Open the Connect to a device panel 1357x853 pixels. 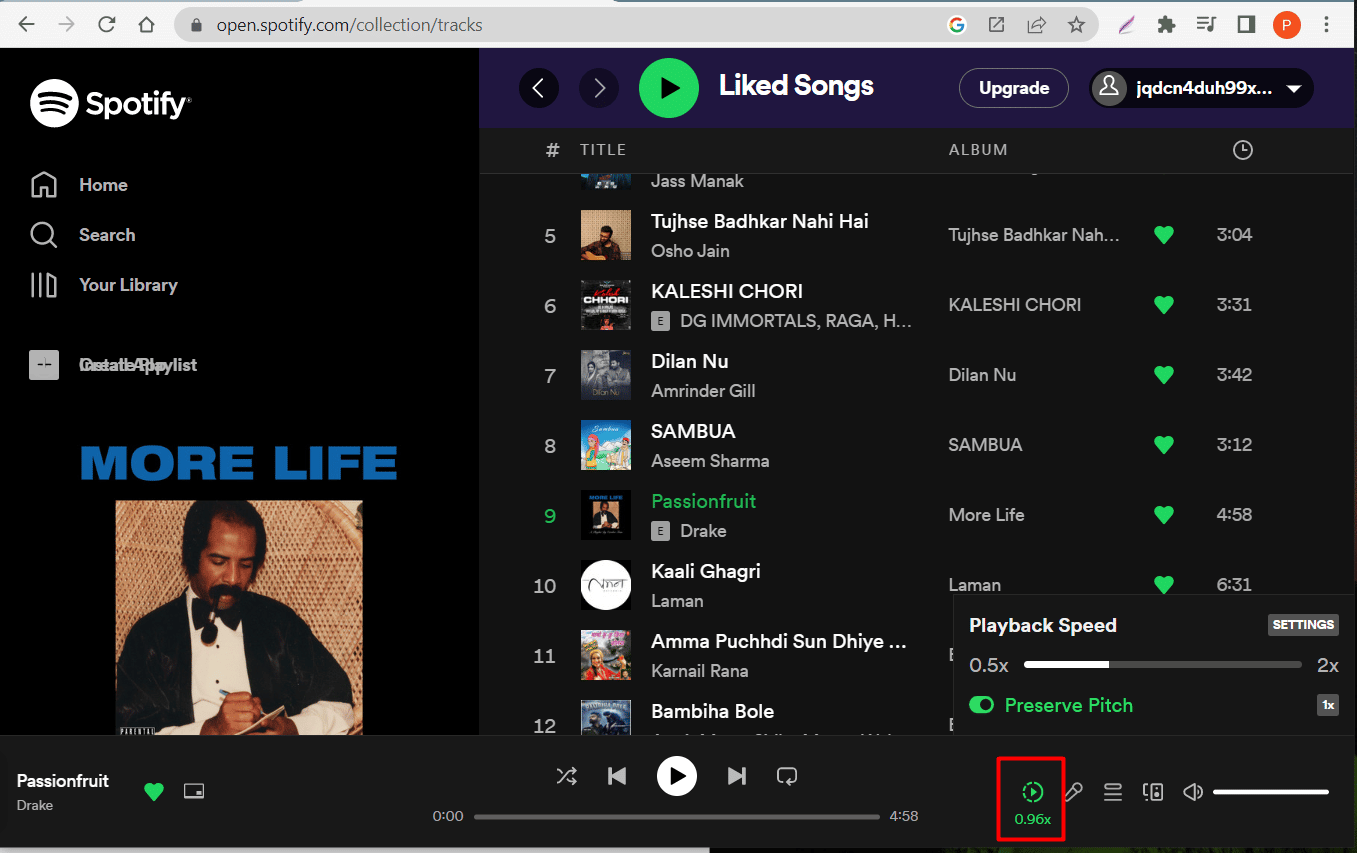point(1153,791)
